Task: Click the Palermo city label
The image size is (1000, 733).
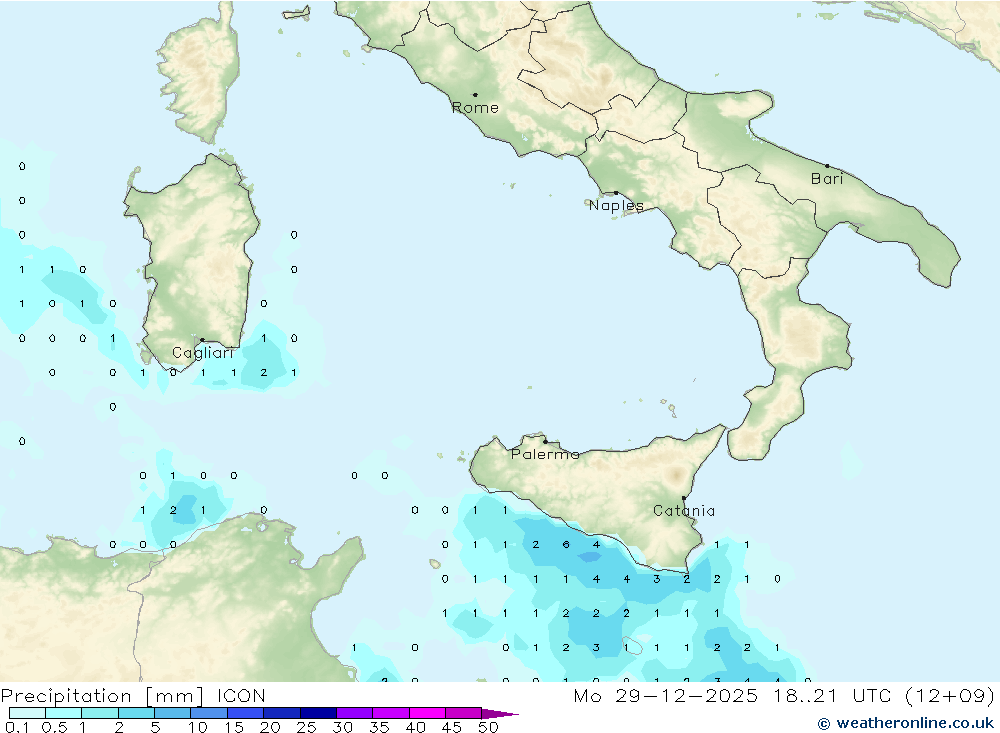Action: coord(545,454)
